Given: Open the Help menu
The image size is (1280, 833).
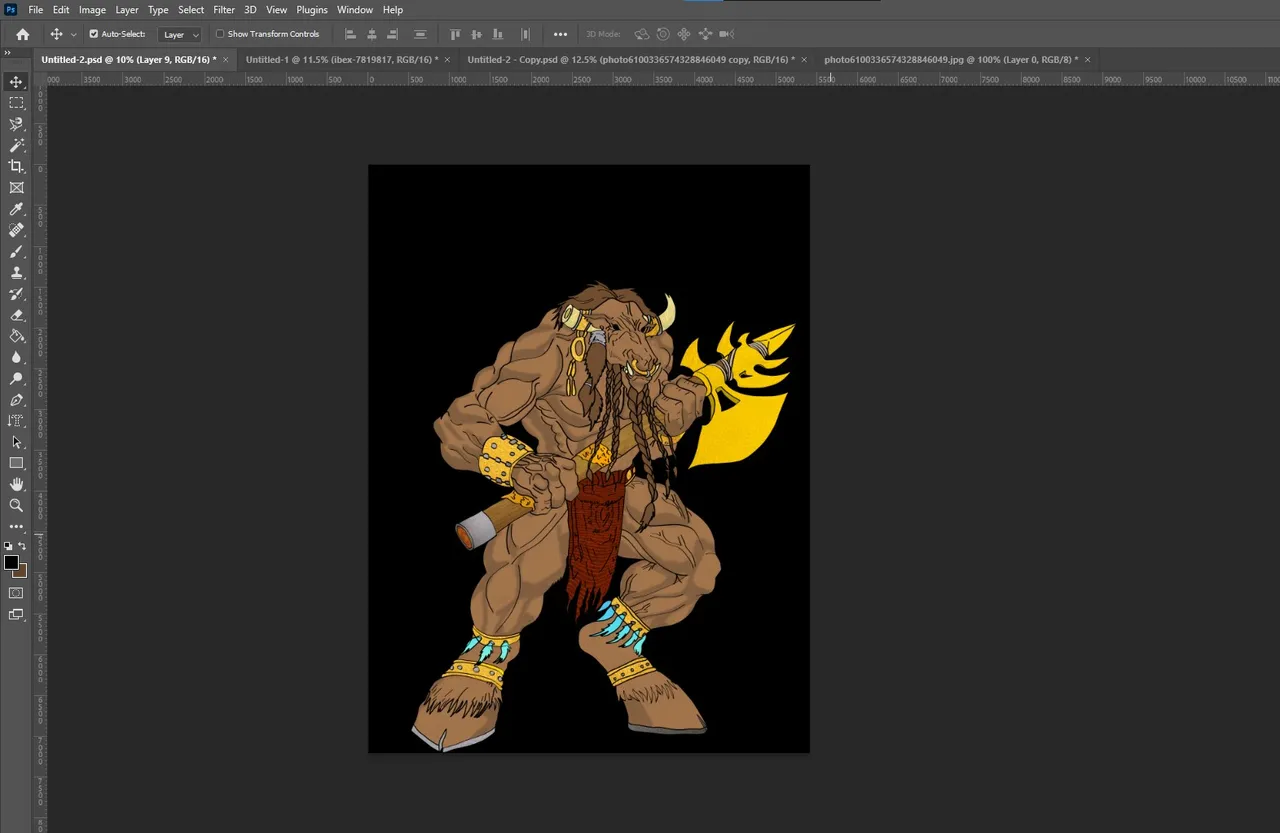Looking at the screenshot, I should pos(393,10).
